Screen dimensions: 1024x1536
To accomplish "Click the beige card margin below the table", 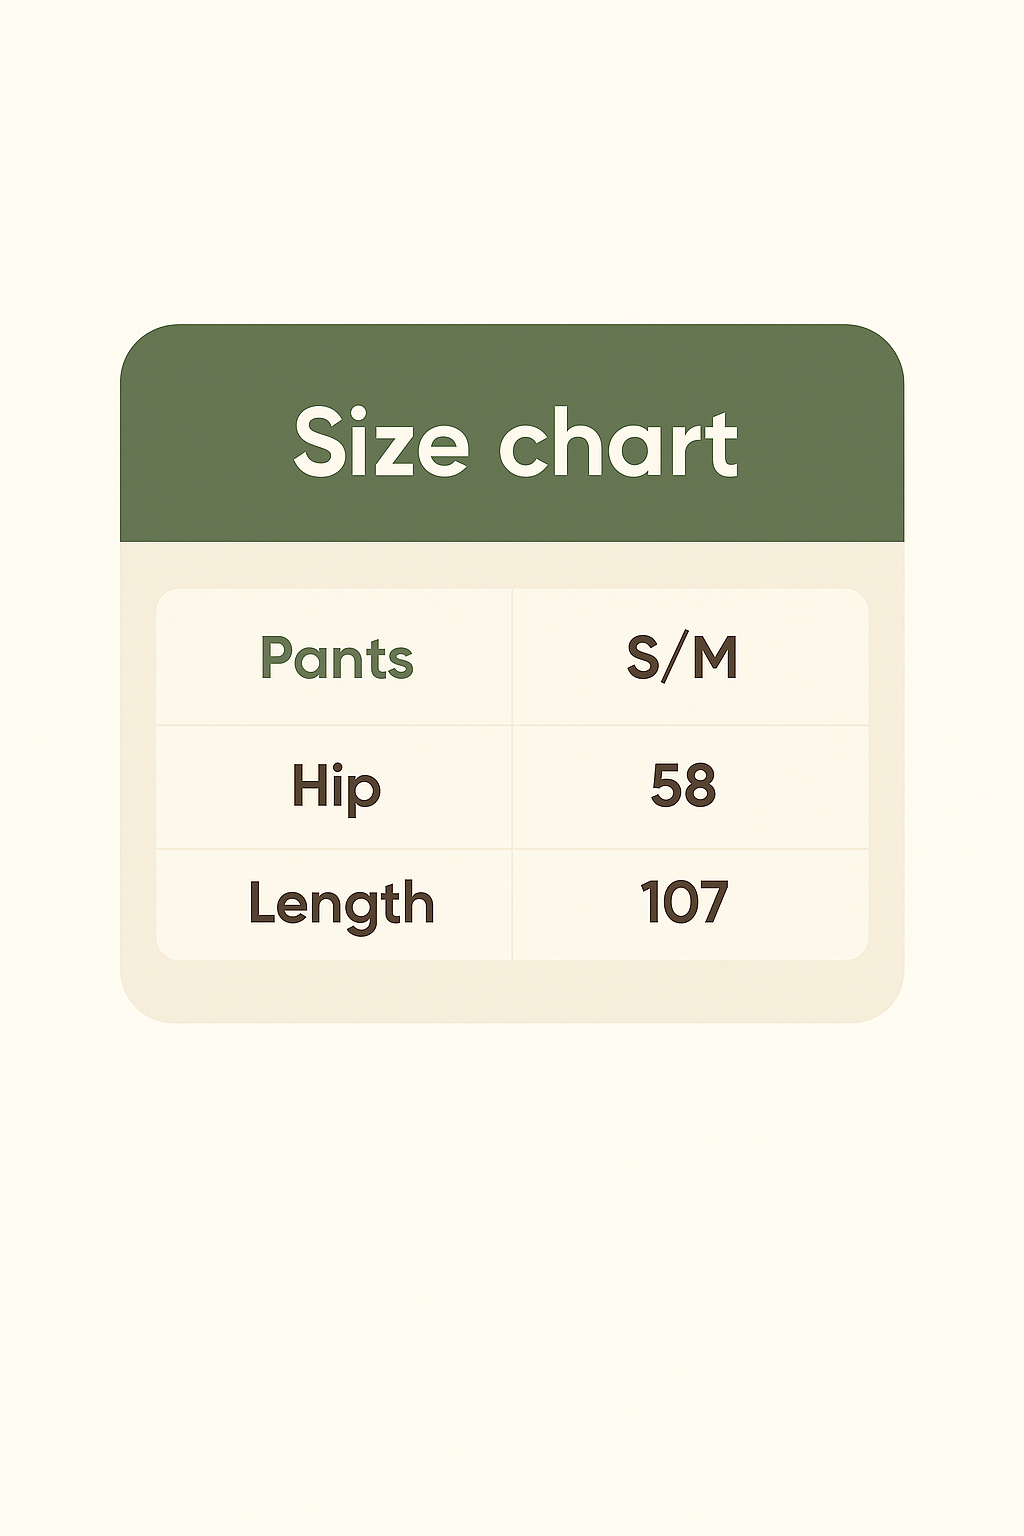I will click(x=512, y=991).
